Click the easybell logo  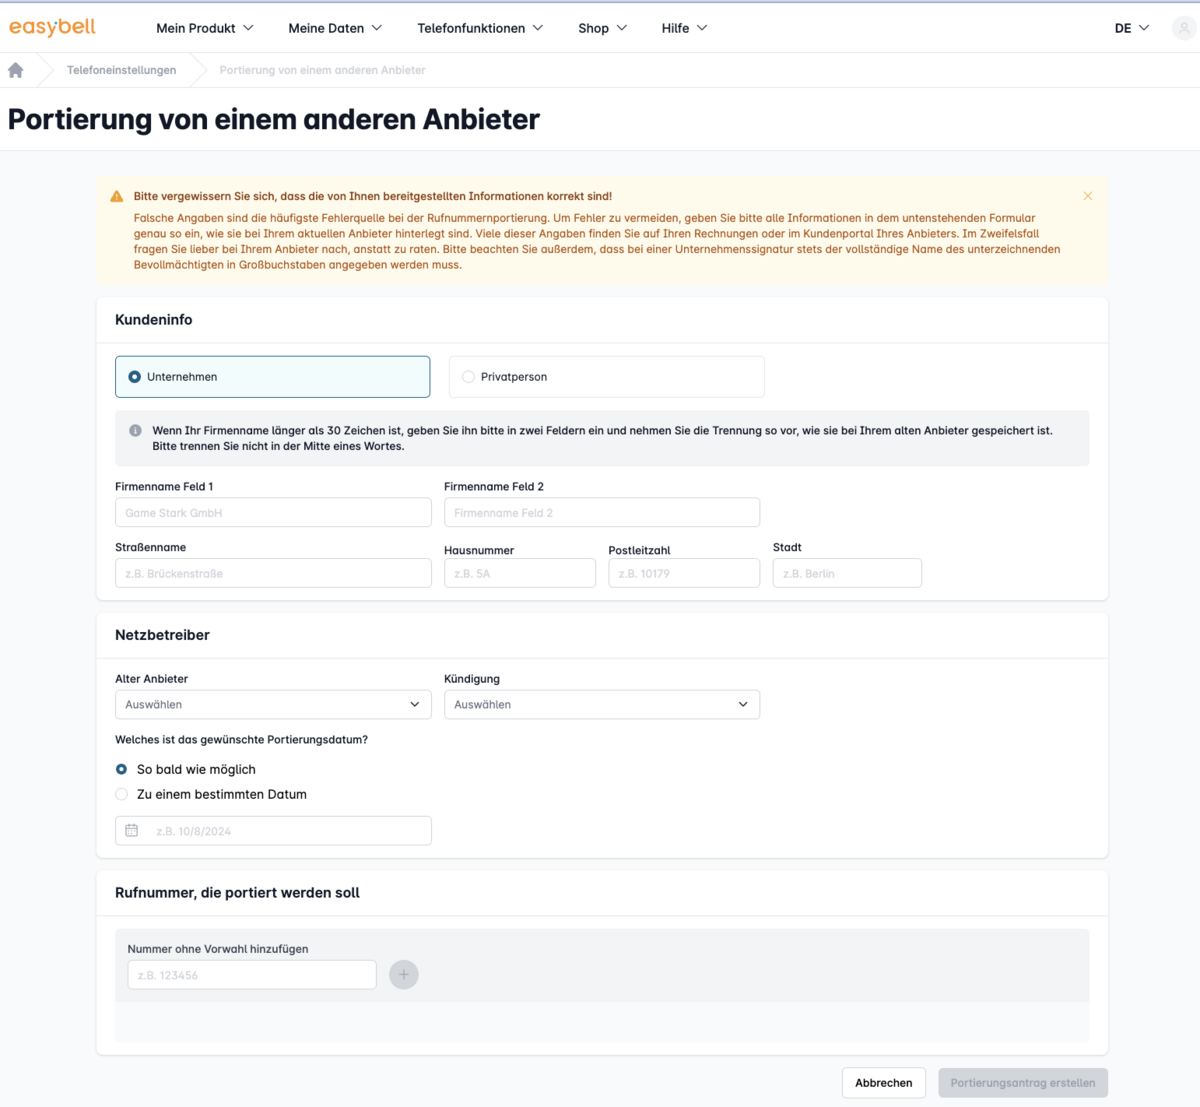tap(52, 27)
